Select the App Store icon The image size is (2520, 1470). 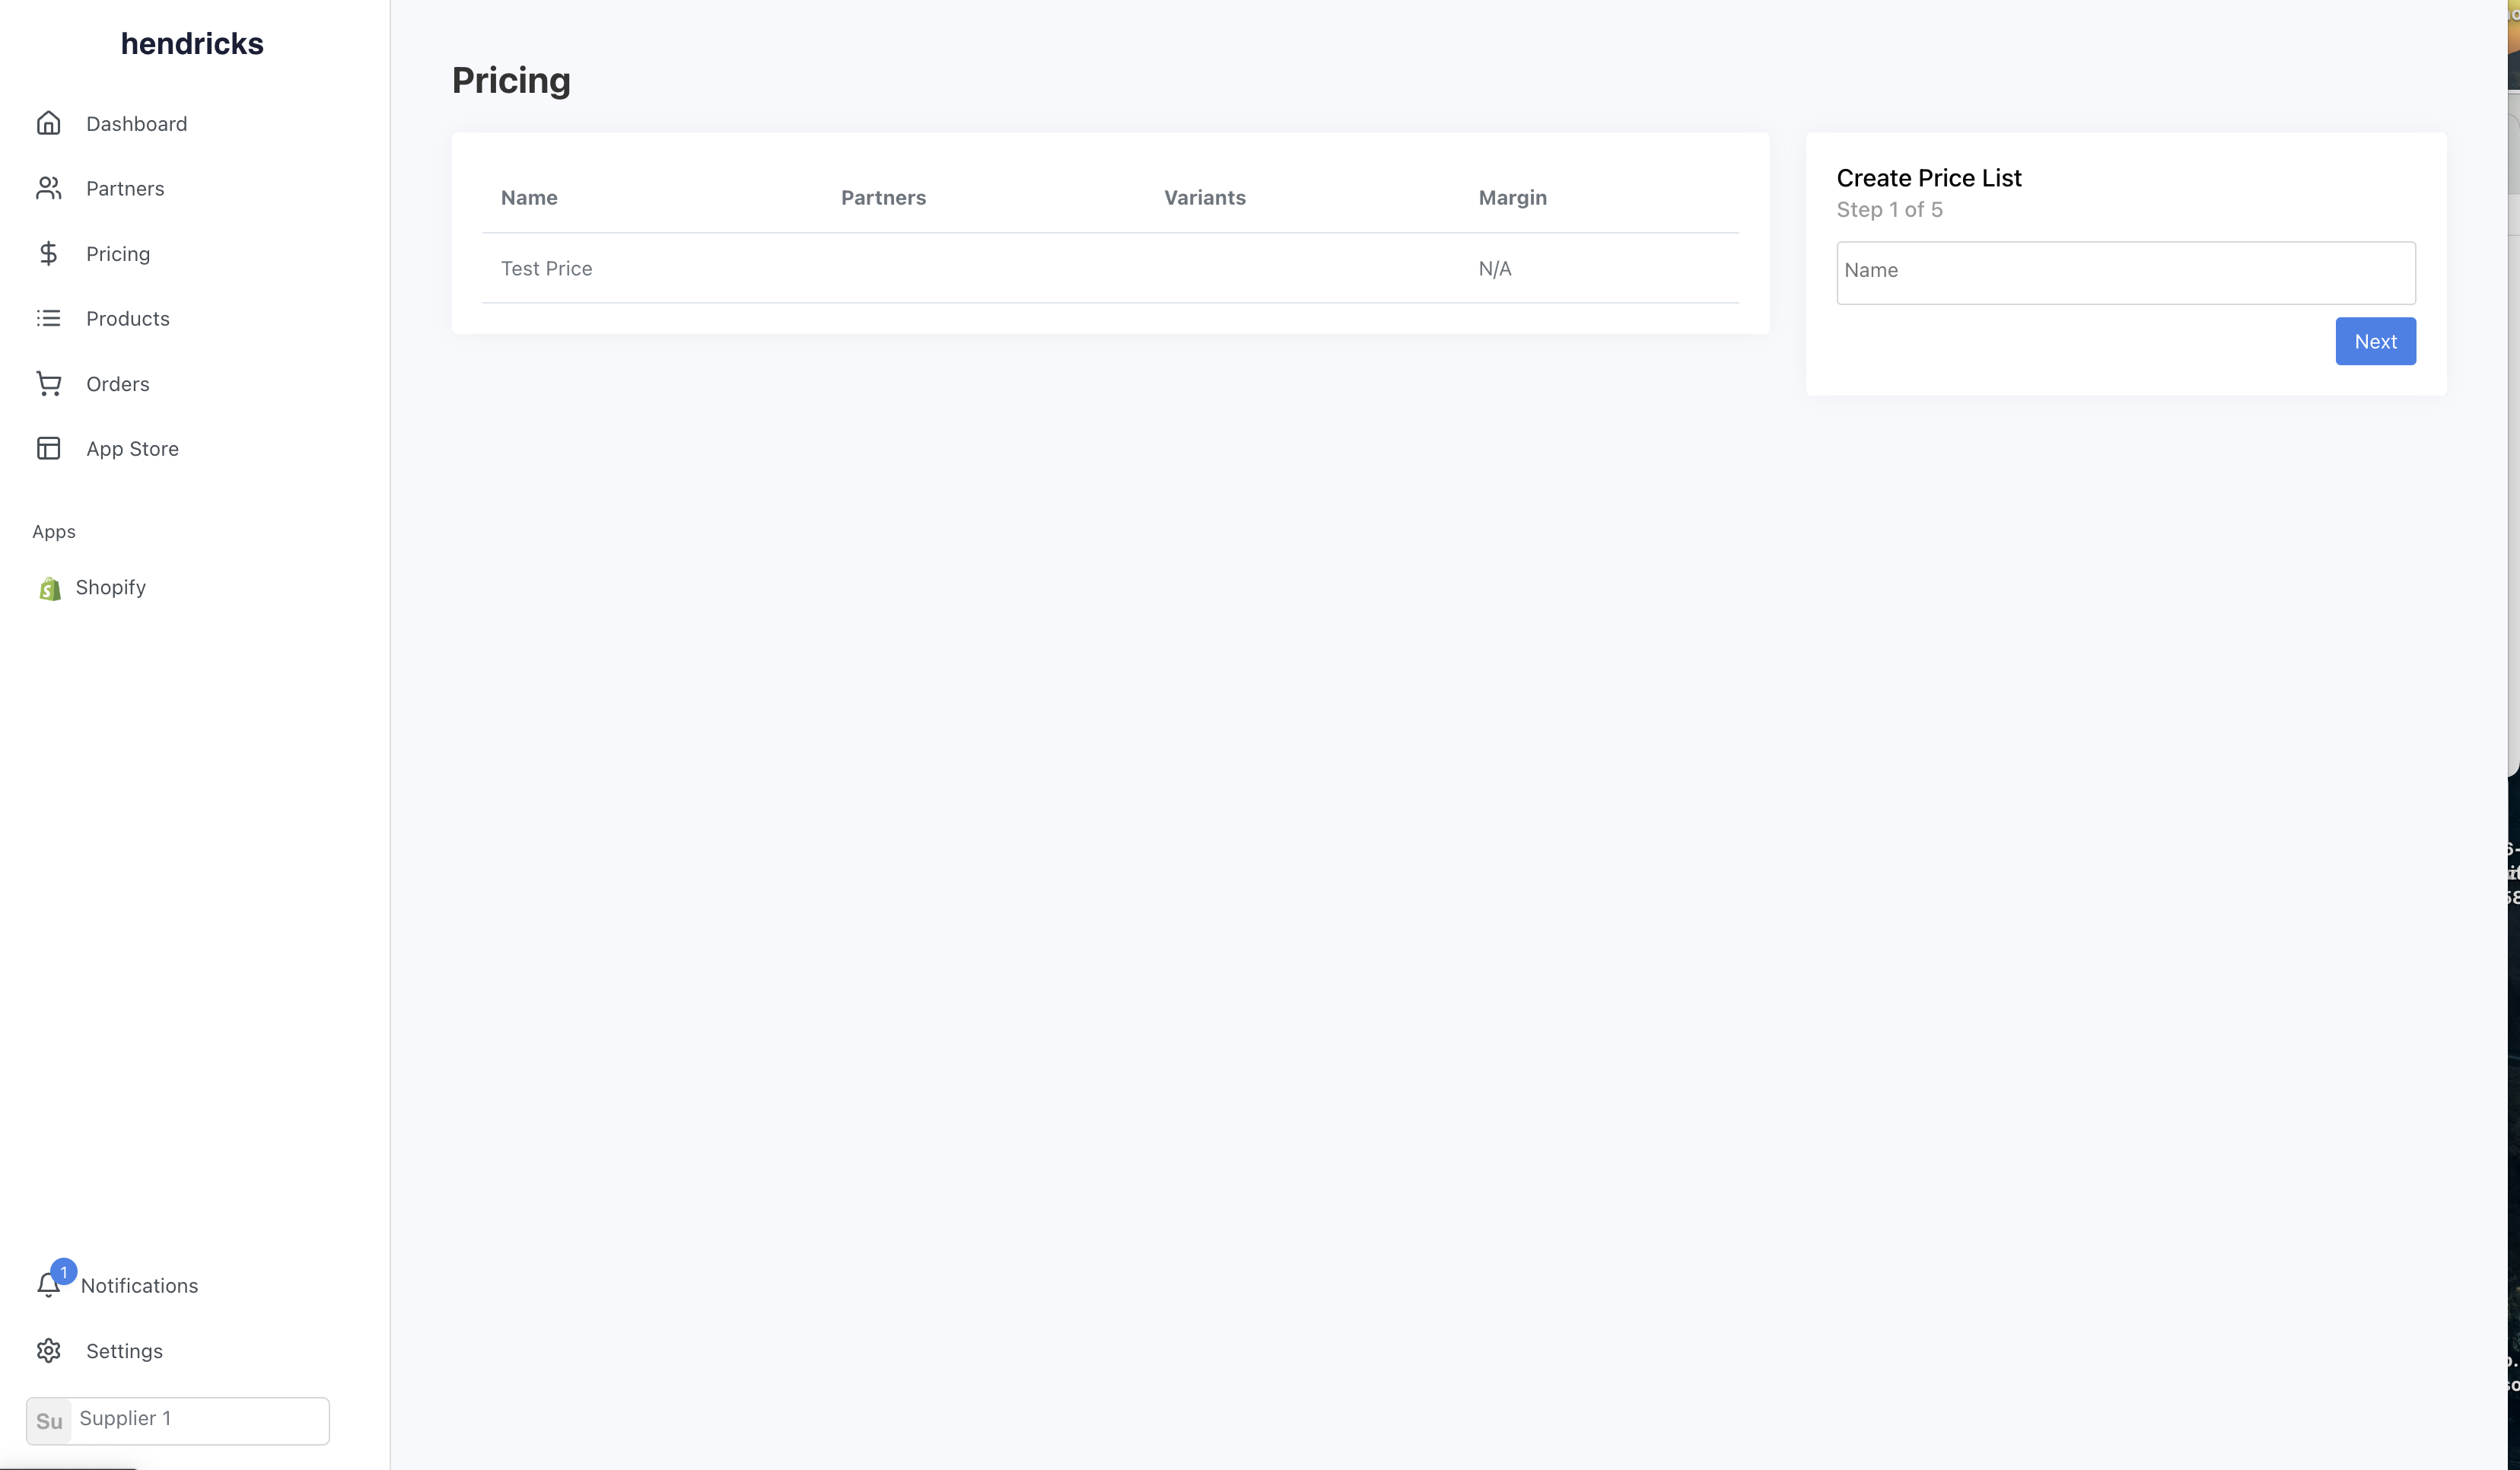(x=47, y=448)
